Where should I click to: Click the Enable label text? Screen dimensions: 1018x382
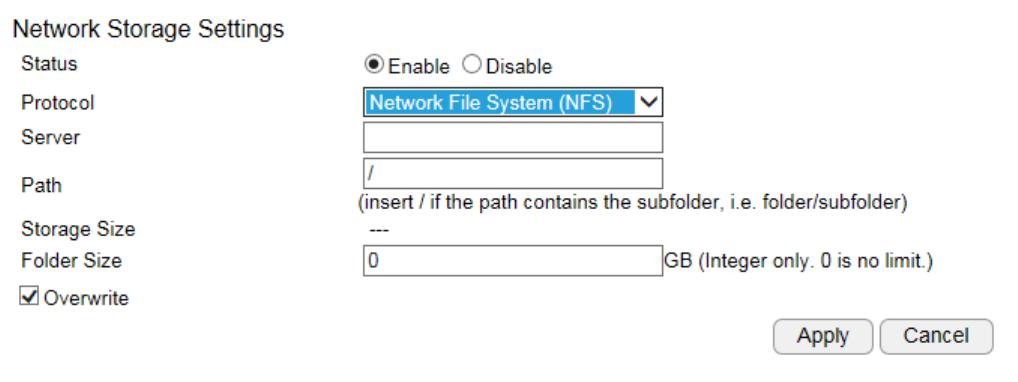(419, 67)
